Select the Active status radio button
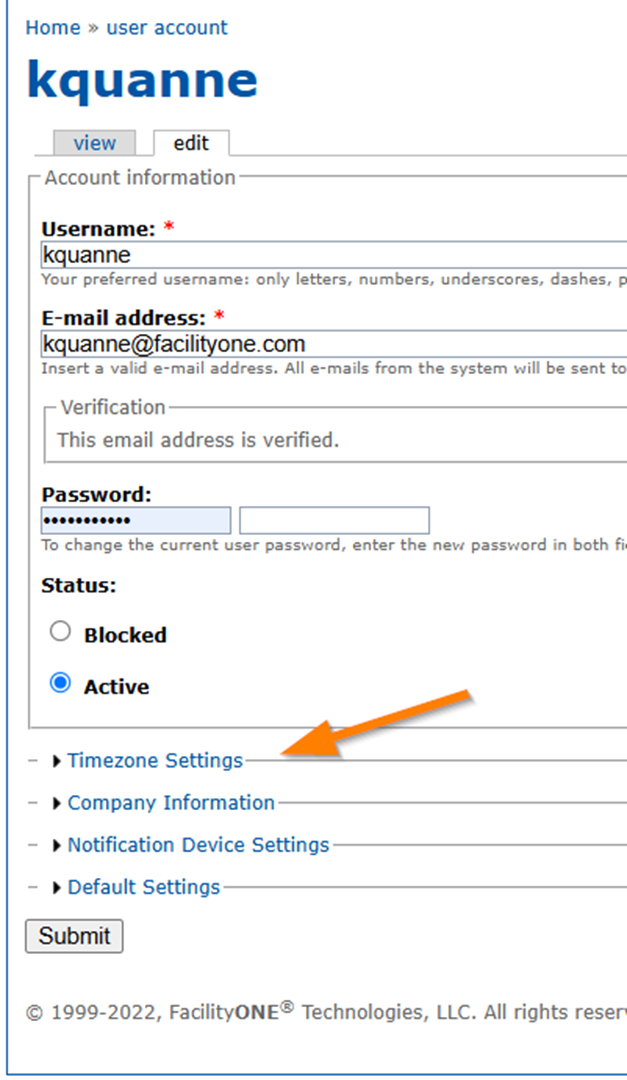 (x=60, y=683)
